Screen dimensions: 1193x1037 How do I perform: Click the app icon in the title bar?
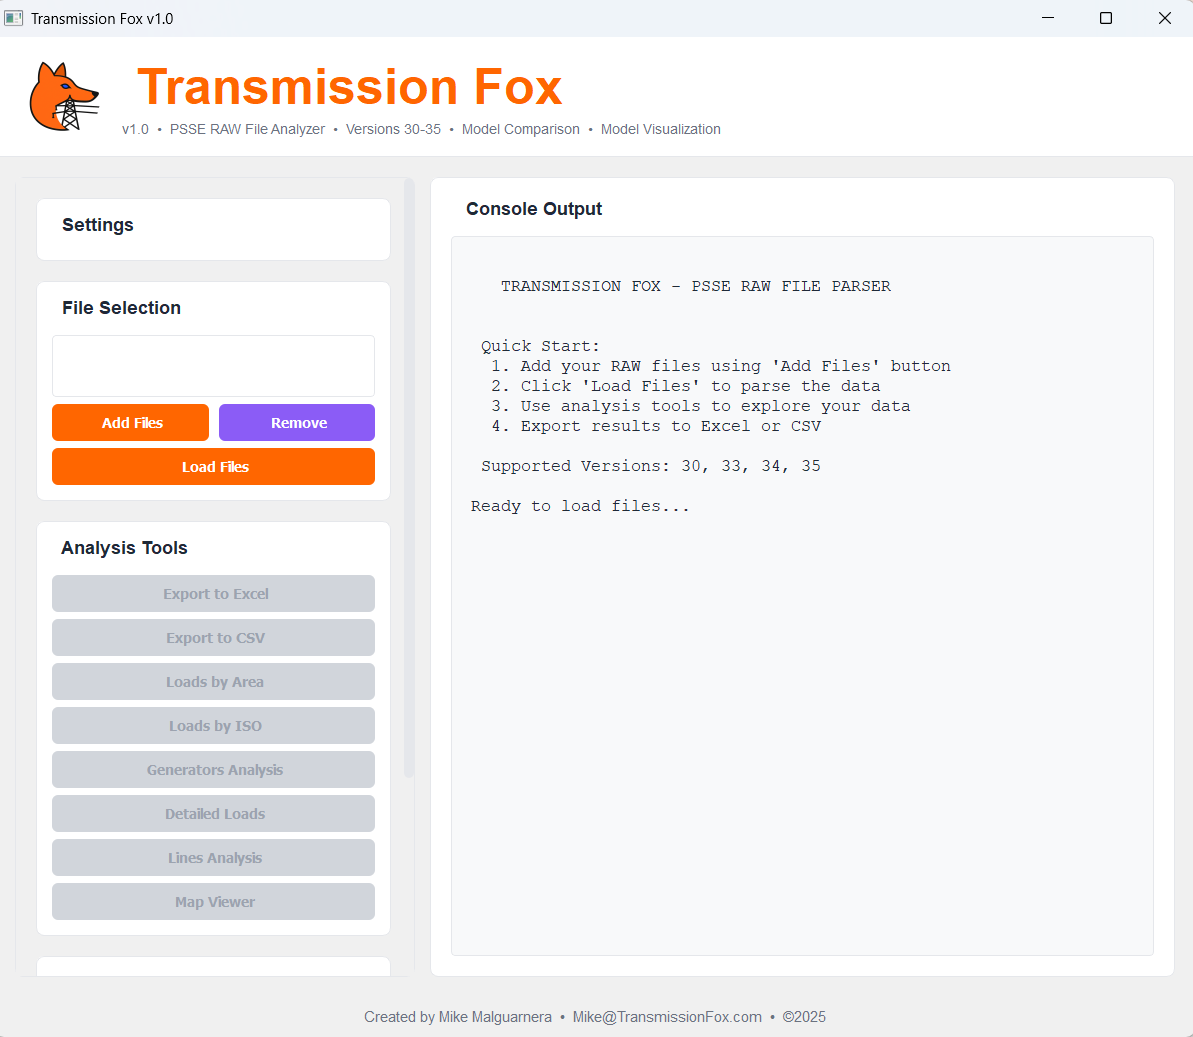[x=13, y=17]
